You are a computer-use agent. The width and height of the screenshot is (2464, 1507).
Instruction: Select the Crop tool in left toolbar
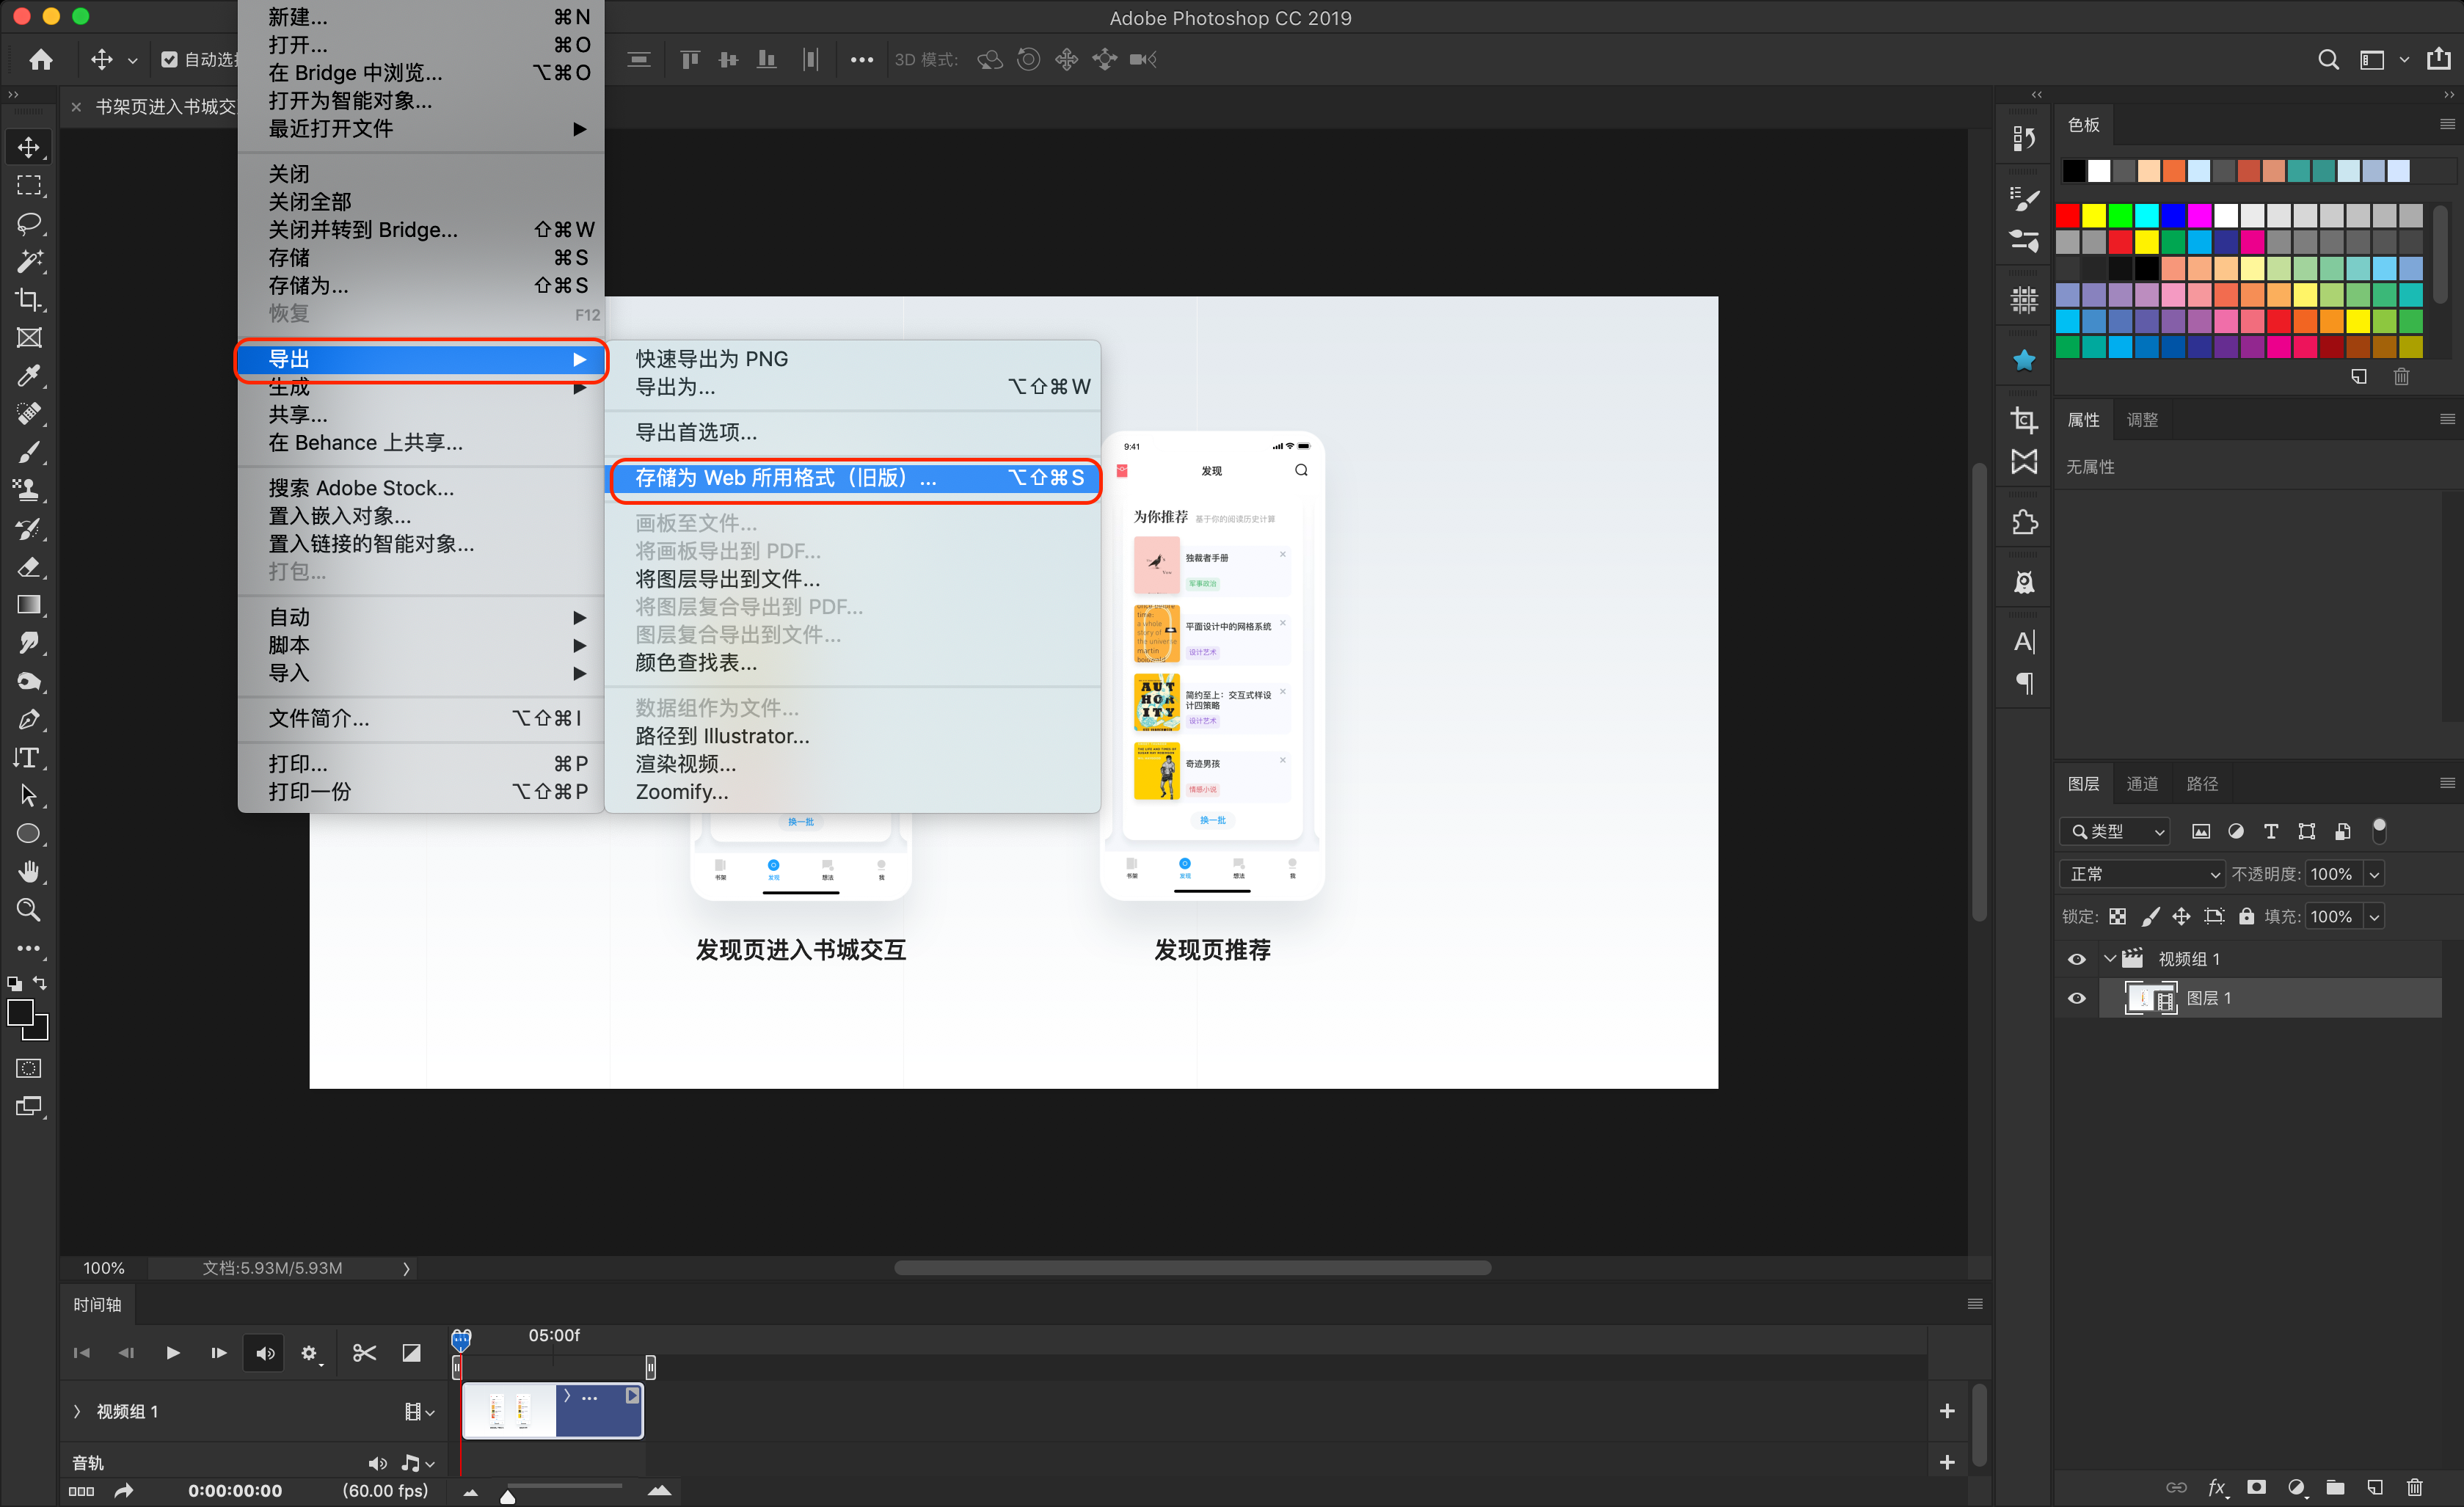(28, 300)
